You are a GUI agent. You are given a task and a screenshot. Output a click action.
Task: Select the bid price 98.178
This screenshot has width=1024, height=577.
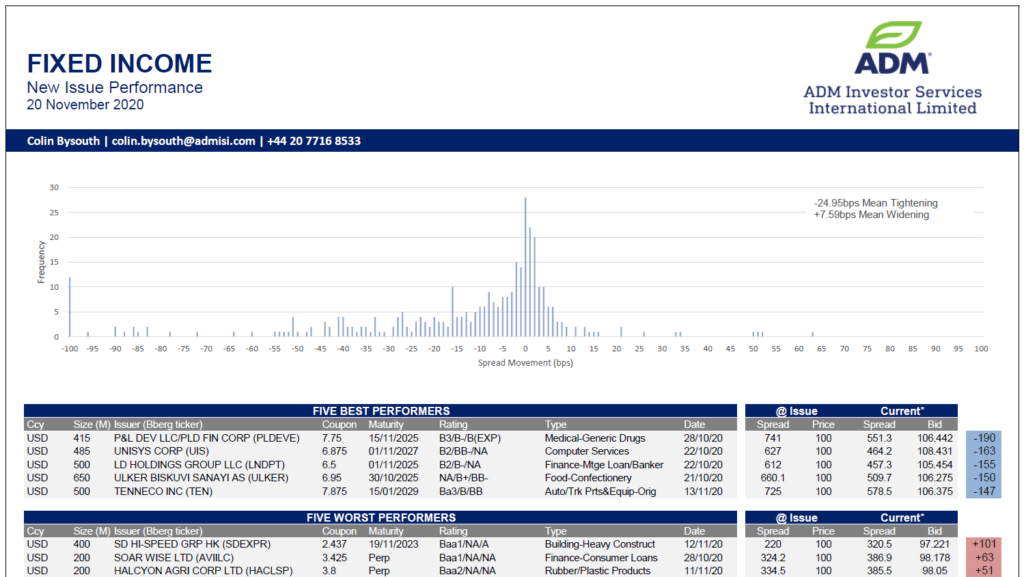click(x=935, y=558)
